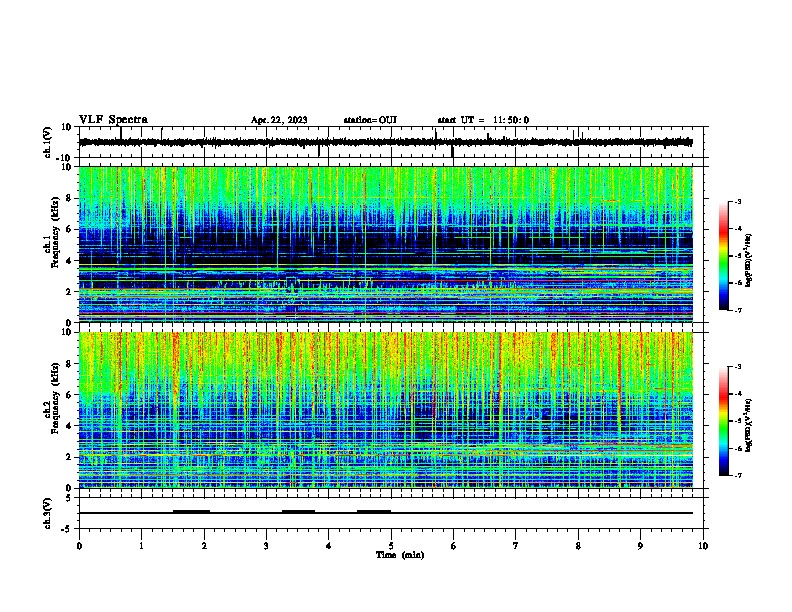Click the "Time (min)" x-axis label
The width and height of the screenshot is (792, 612).
(x=400, y=555)
